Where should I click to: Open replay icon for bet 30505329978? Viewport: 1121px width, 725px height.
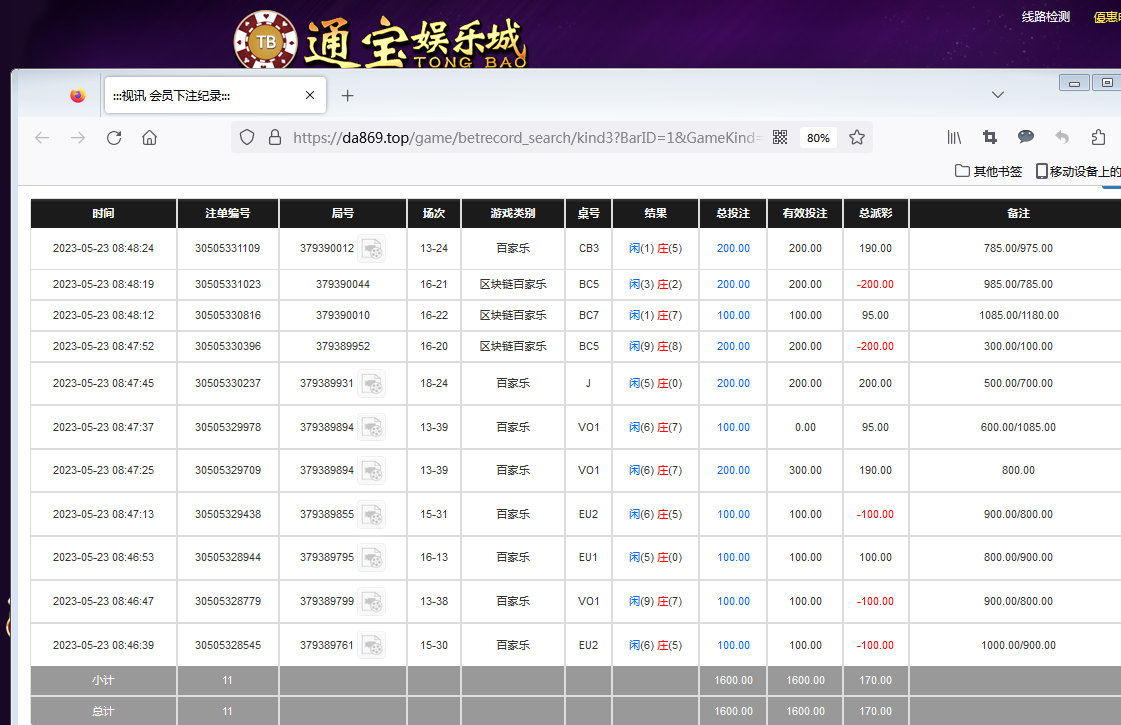click(372, 428)
